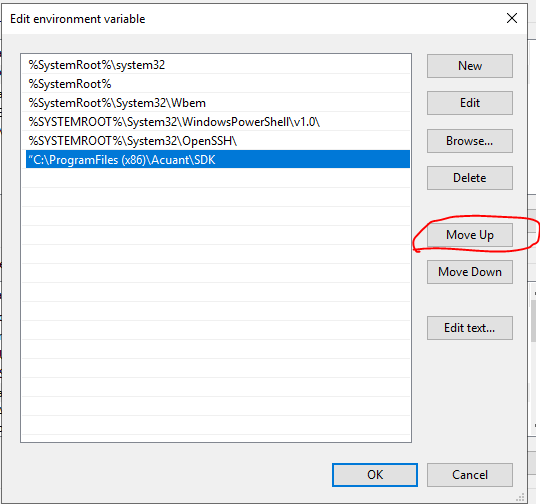Open the Browse... folder dialog

(470, 141)
